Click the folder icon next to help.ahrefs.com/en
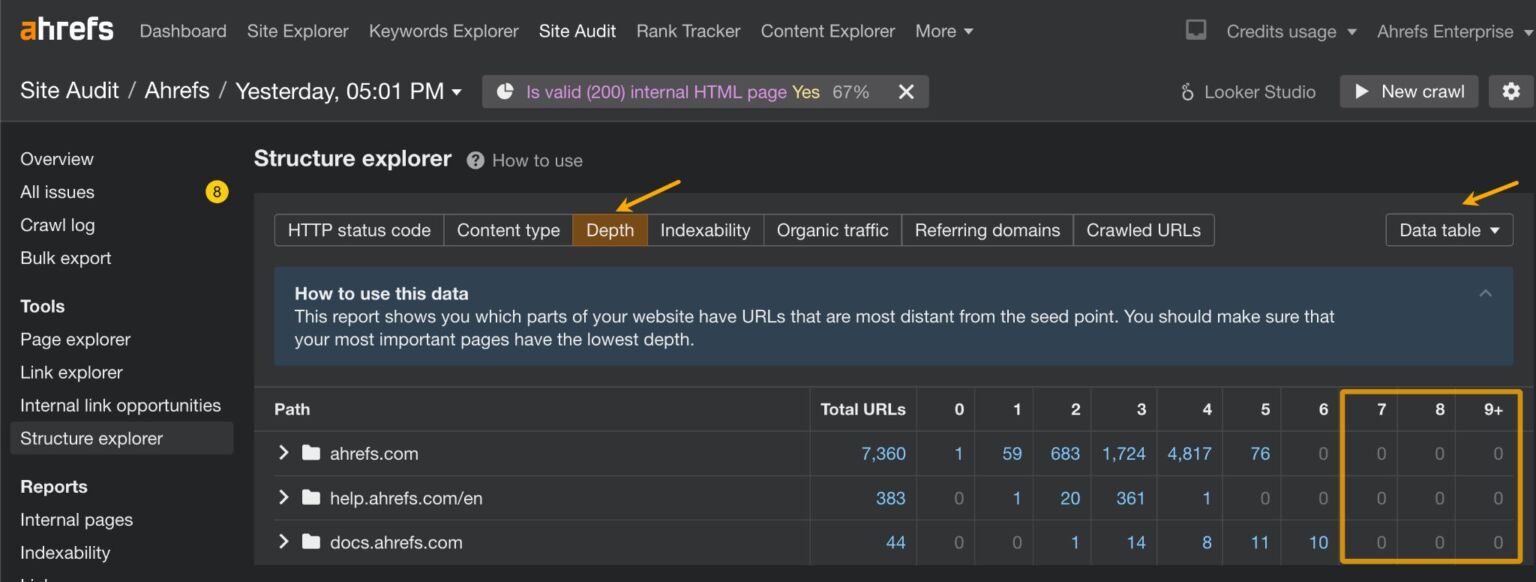 pos(311,497)
